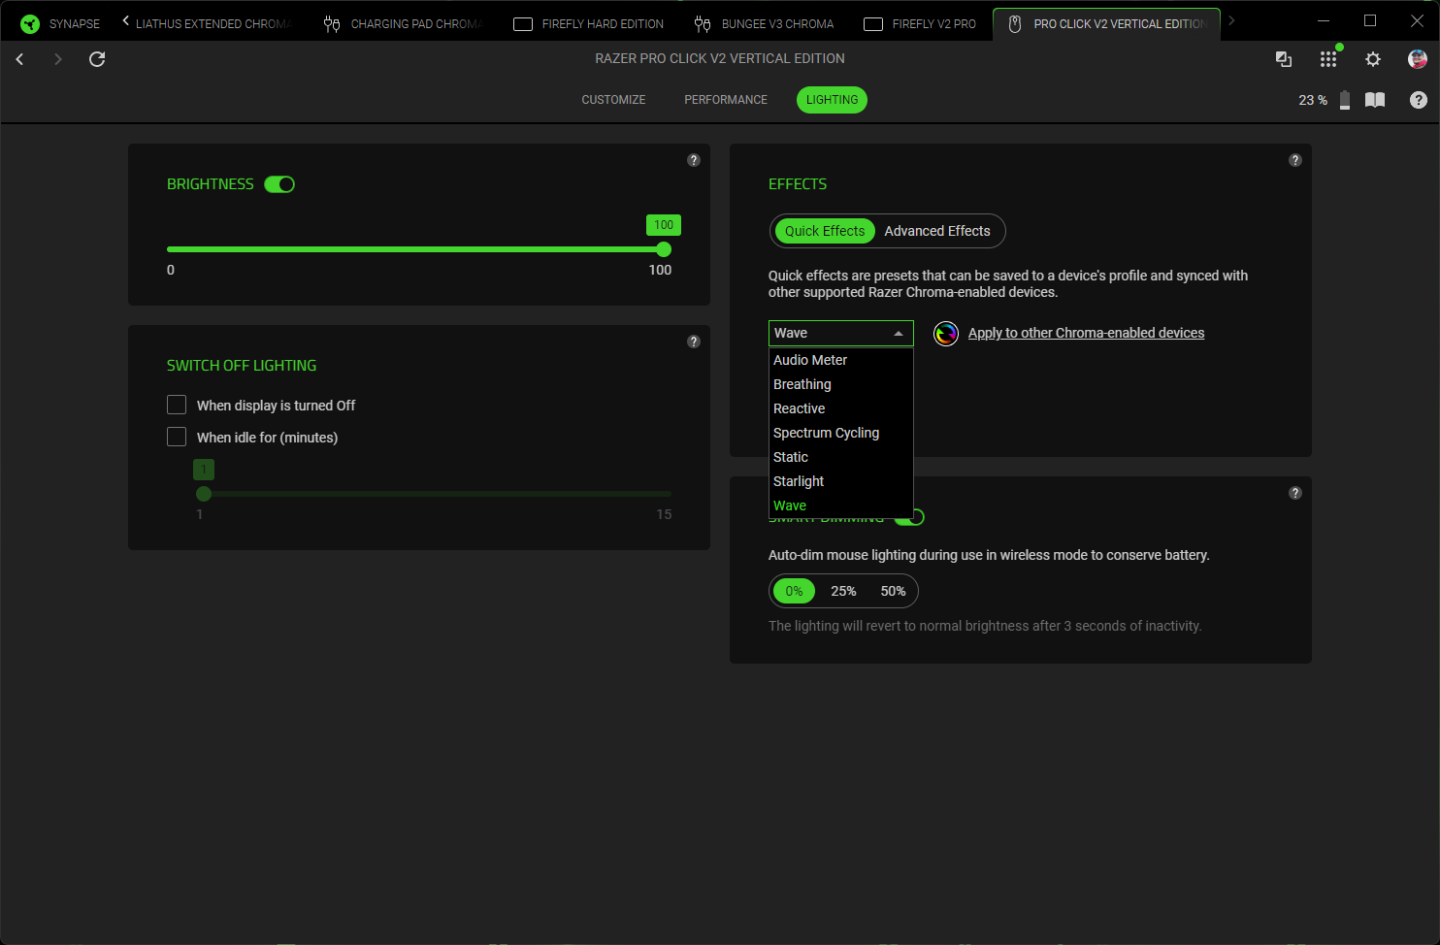Screen dimensions: 1440x945
Task: Enable 'When idle for (minutes)' checkbox
Action: click(177, 437)
